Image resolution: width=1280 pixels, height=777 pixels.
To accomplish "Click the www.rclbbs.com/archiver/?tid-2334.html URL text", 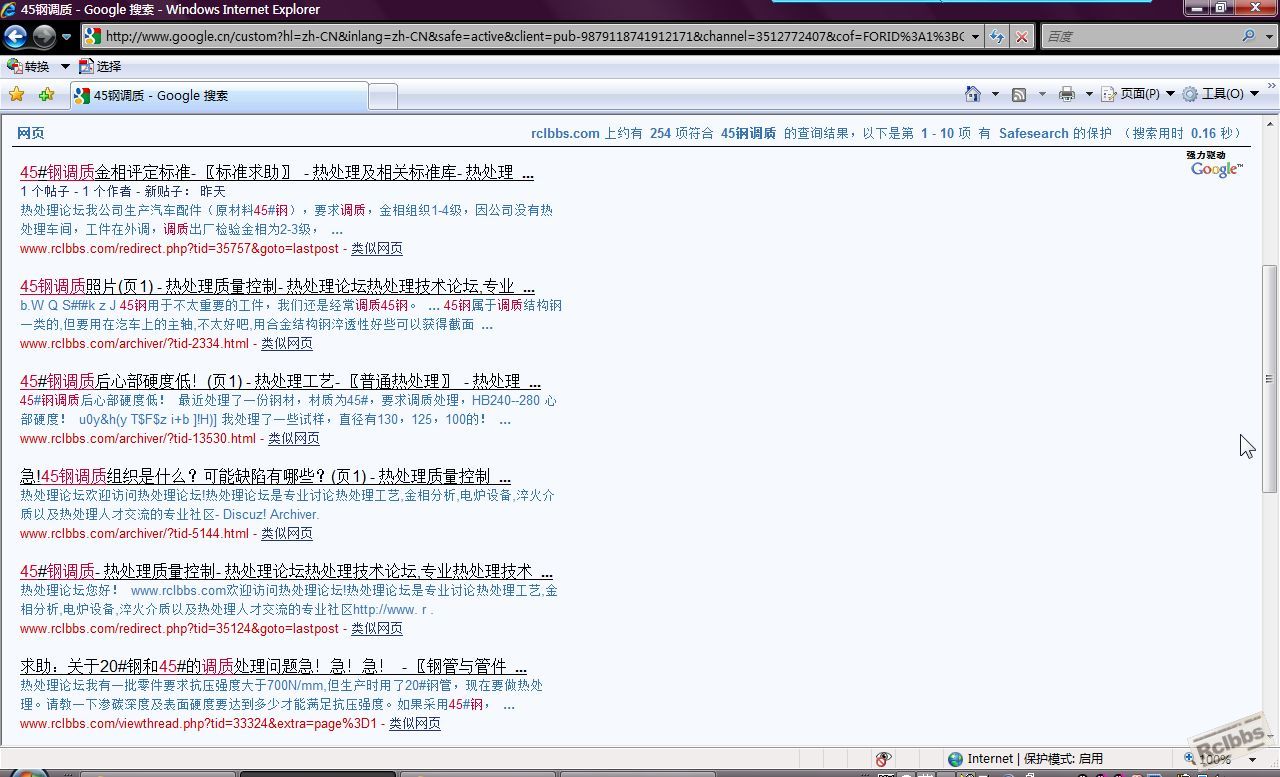I will tap(134, 343).
